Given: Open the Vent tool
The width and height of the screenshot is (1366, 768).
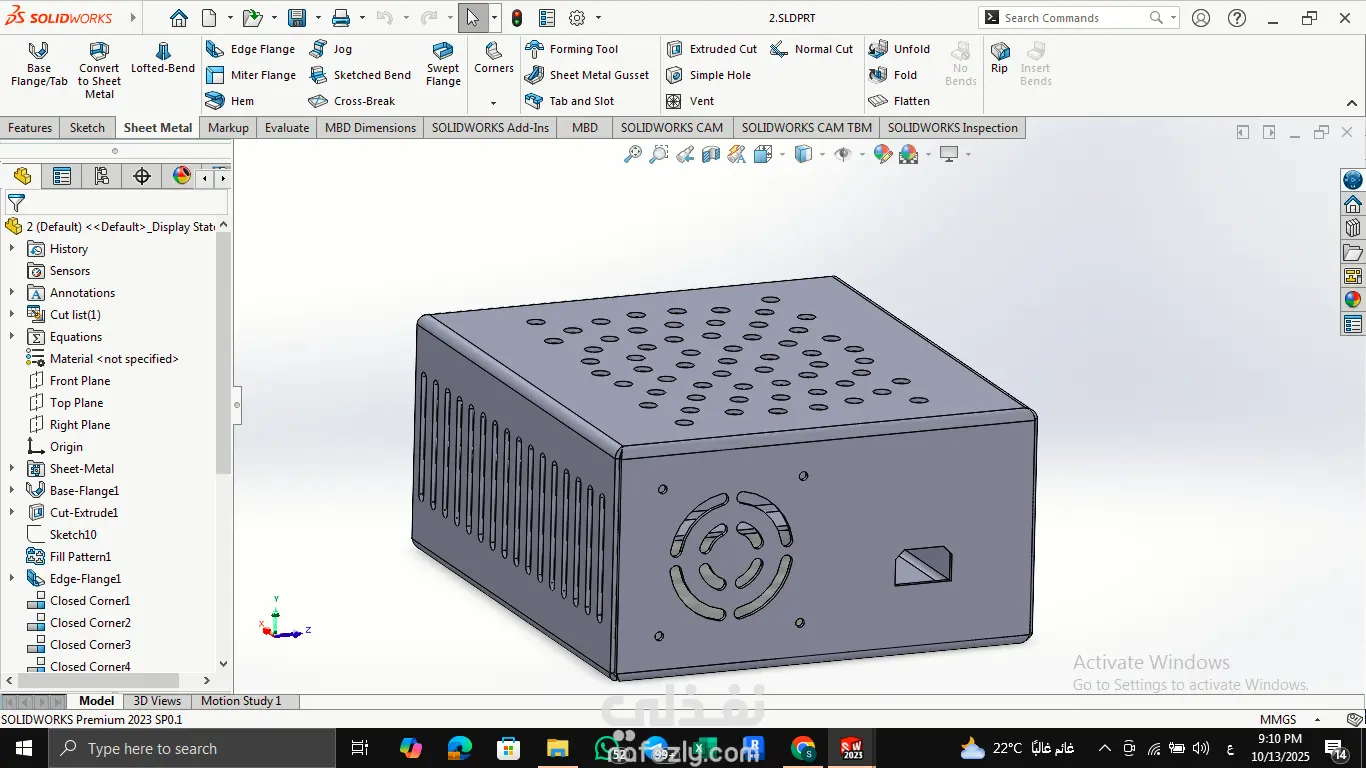Looking at the screenshot, I should [x=690, y=101].
